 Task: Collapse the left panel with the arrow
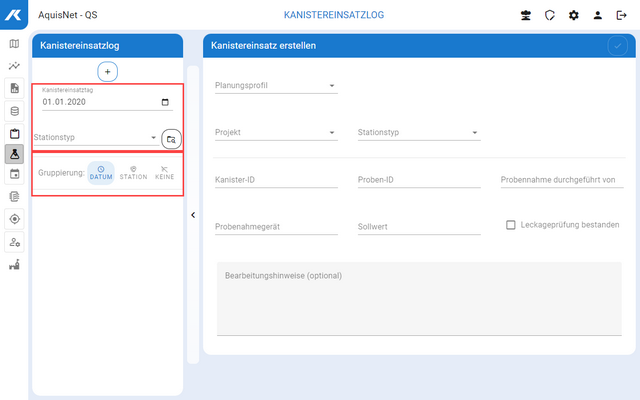tap(193, 215)
